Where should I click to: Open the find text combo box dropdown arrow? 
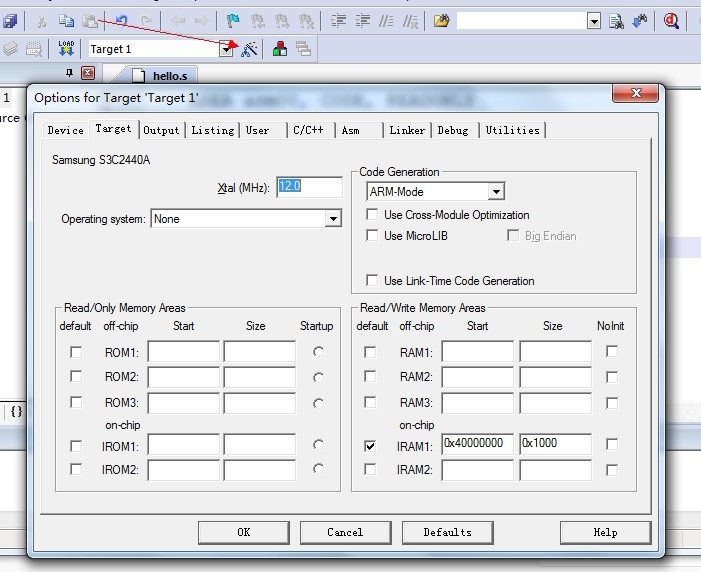coord(594,21)
